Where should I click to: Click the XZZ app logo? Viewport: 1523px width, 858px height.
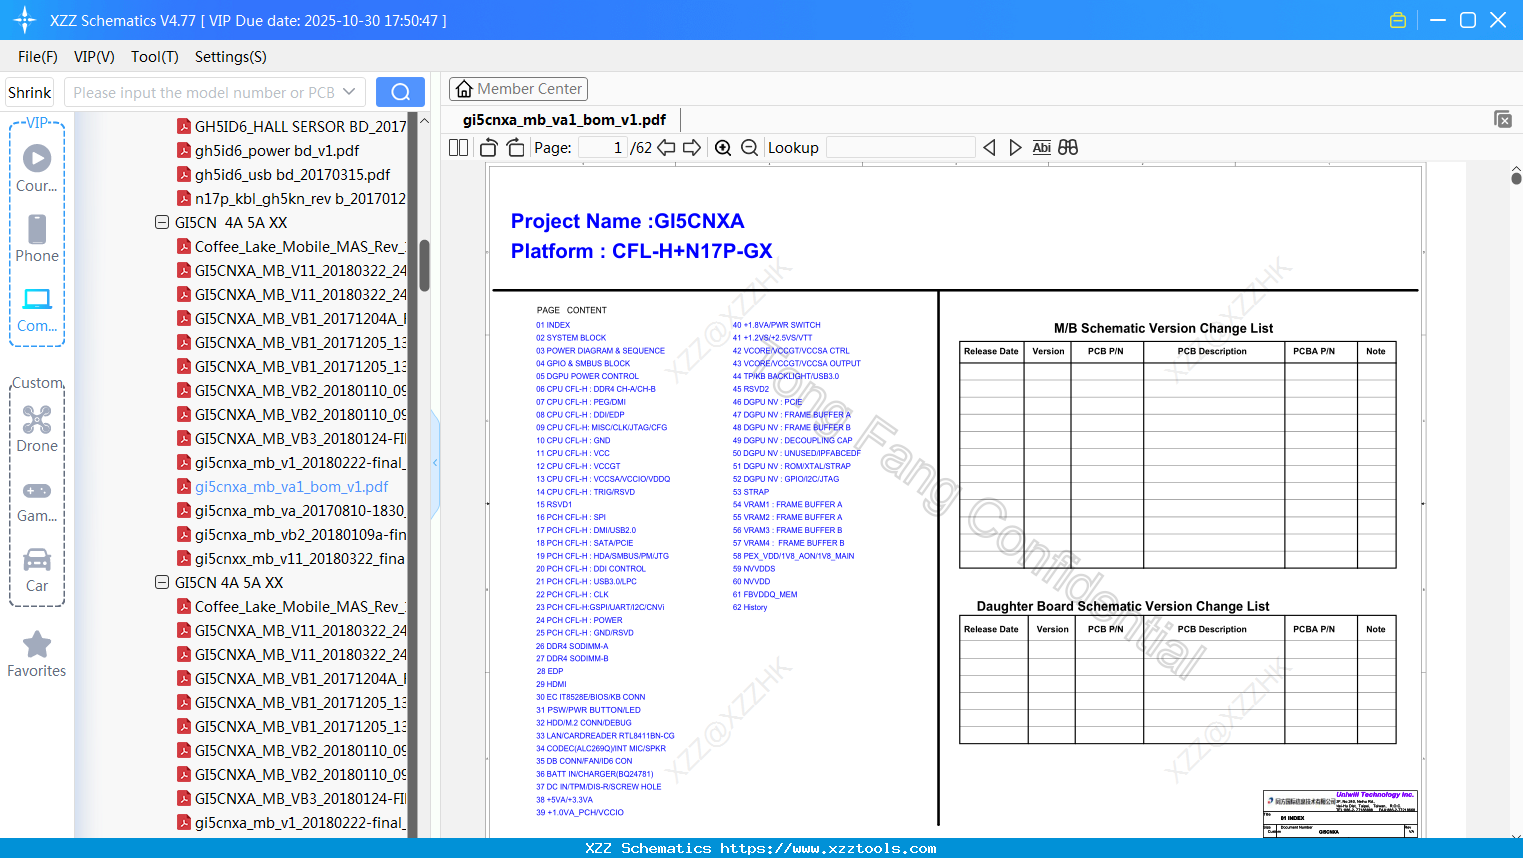[25, 20]
